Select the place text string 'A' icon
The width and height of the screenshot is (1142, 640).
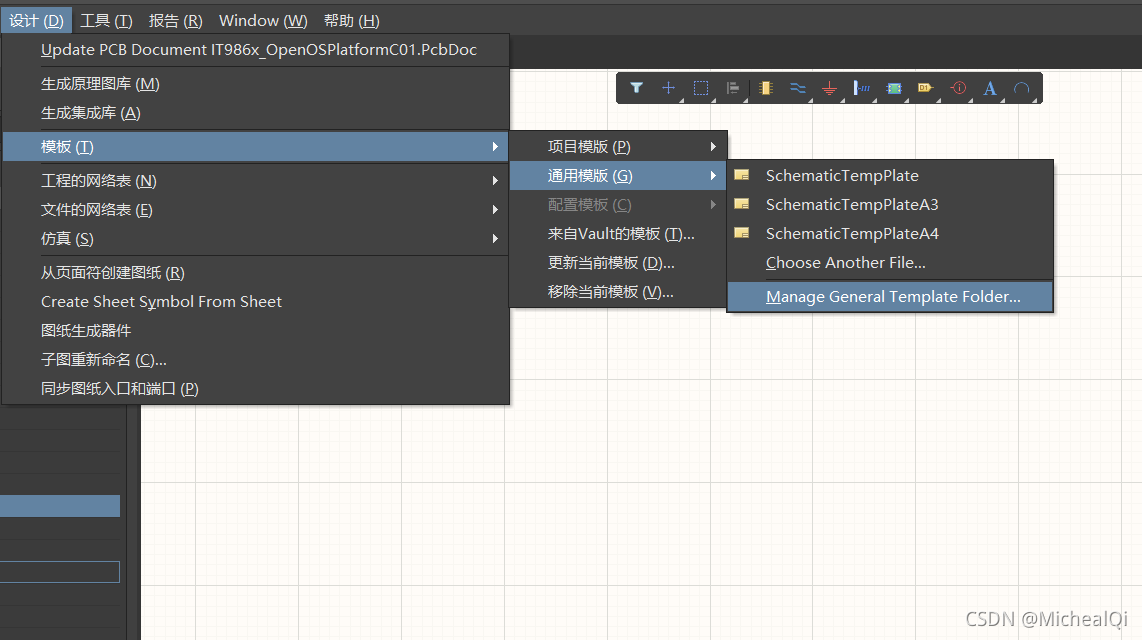click(990, 88)
